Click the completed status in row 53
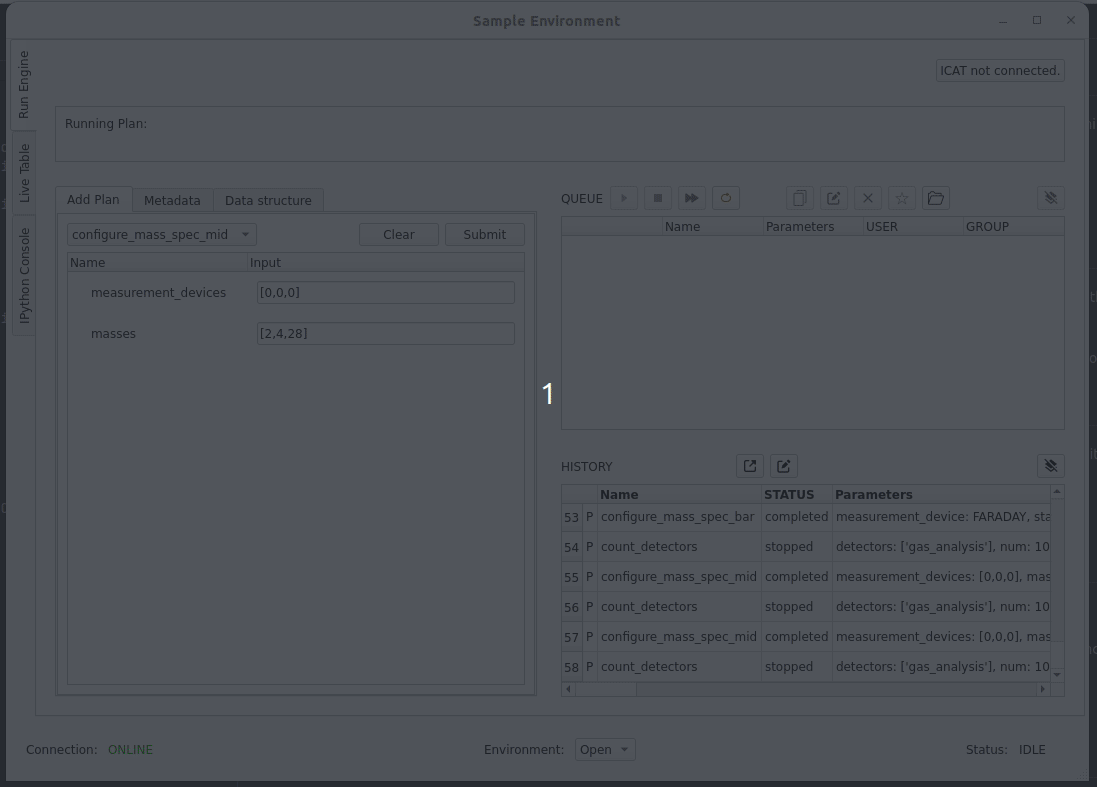Viewport: 1097px width, 787px height. (796, 517)
